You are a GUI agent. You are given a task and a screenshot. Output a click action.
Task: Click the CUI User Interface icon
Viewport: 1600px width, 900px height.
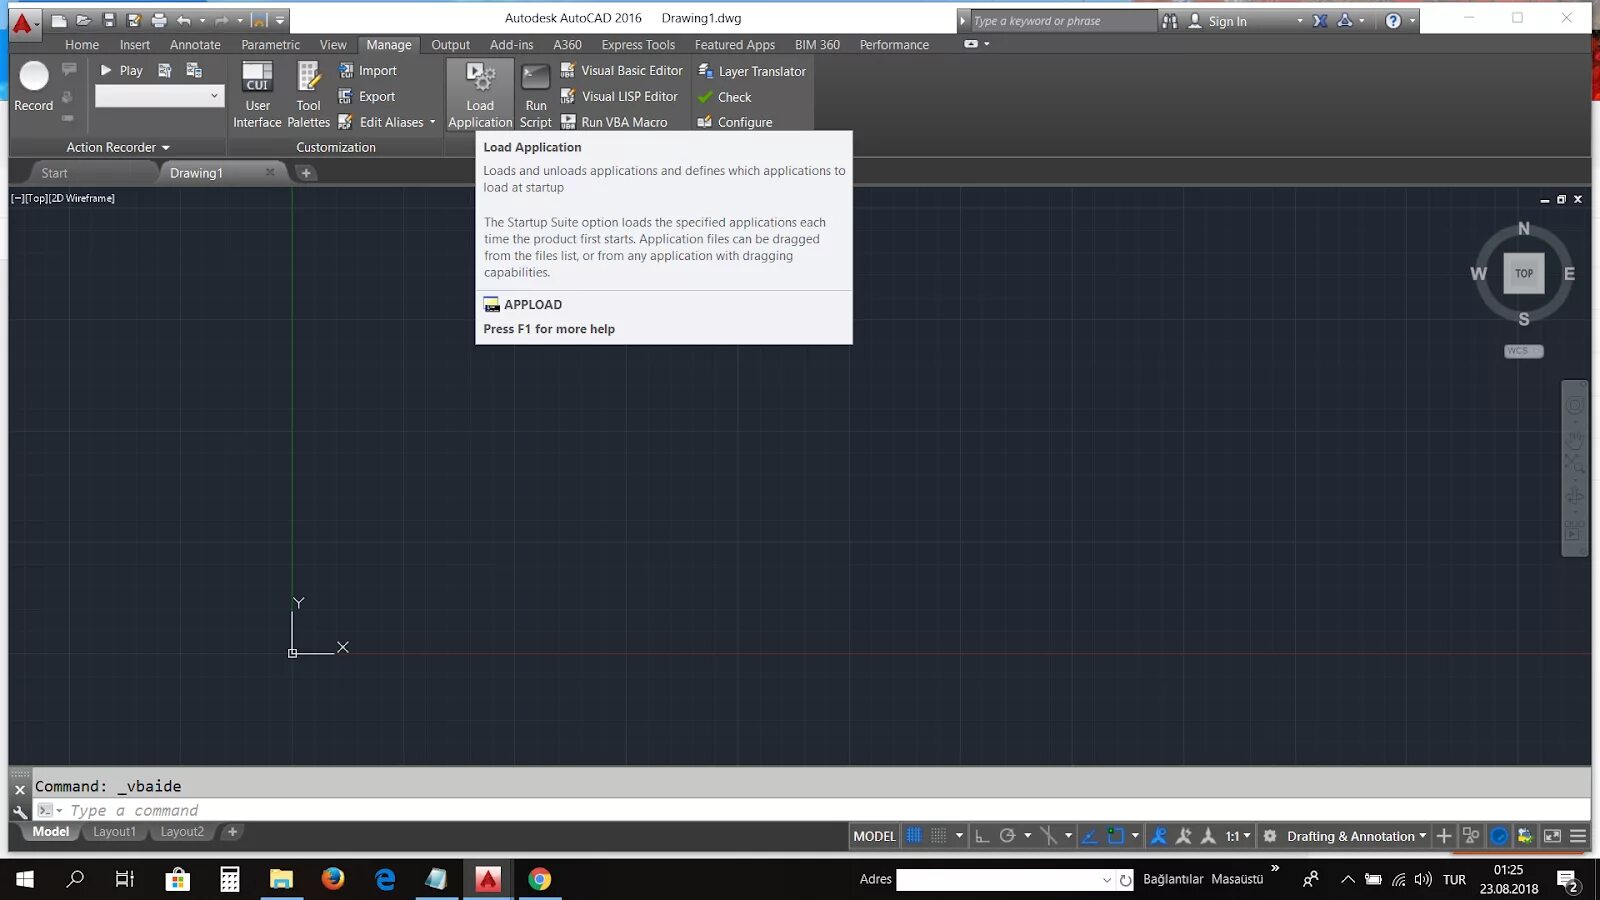(x=257, y=77)
